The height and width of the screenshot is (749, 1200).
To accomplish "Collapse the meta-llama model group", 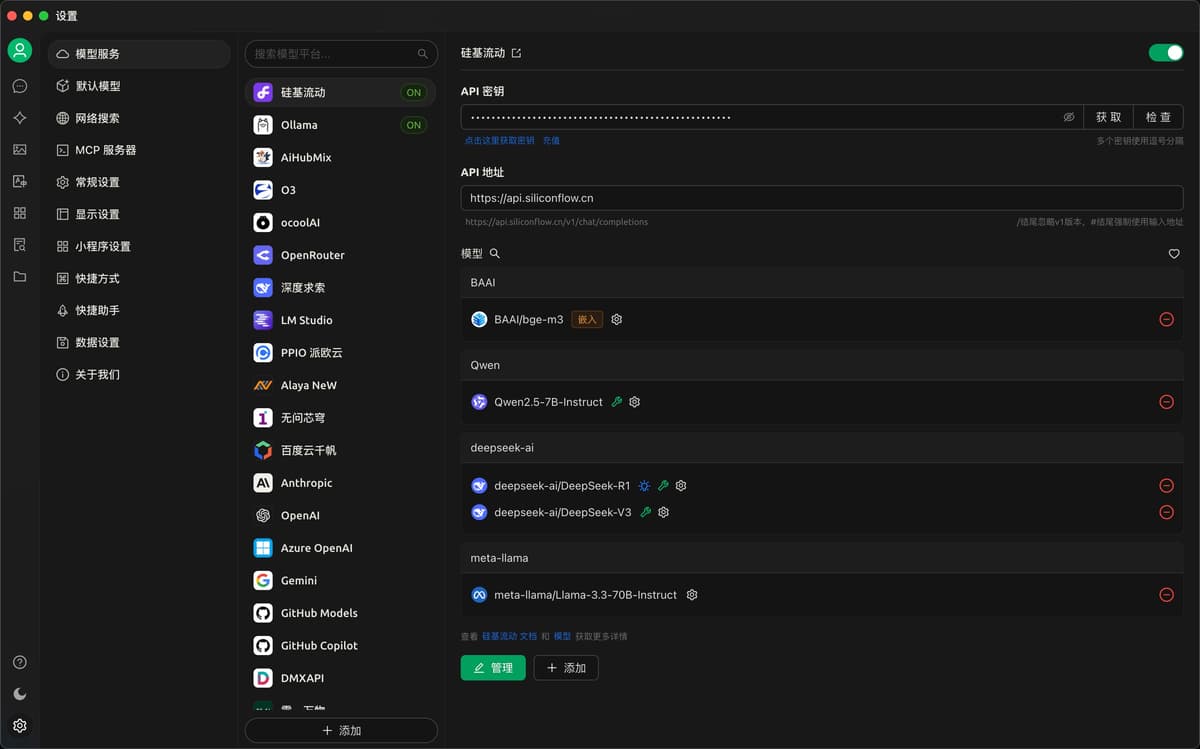I will point(822,558).
